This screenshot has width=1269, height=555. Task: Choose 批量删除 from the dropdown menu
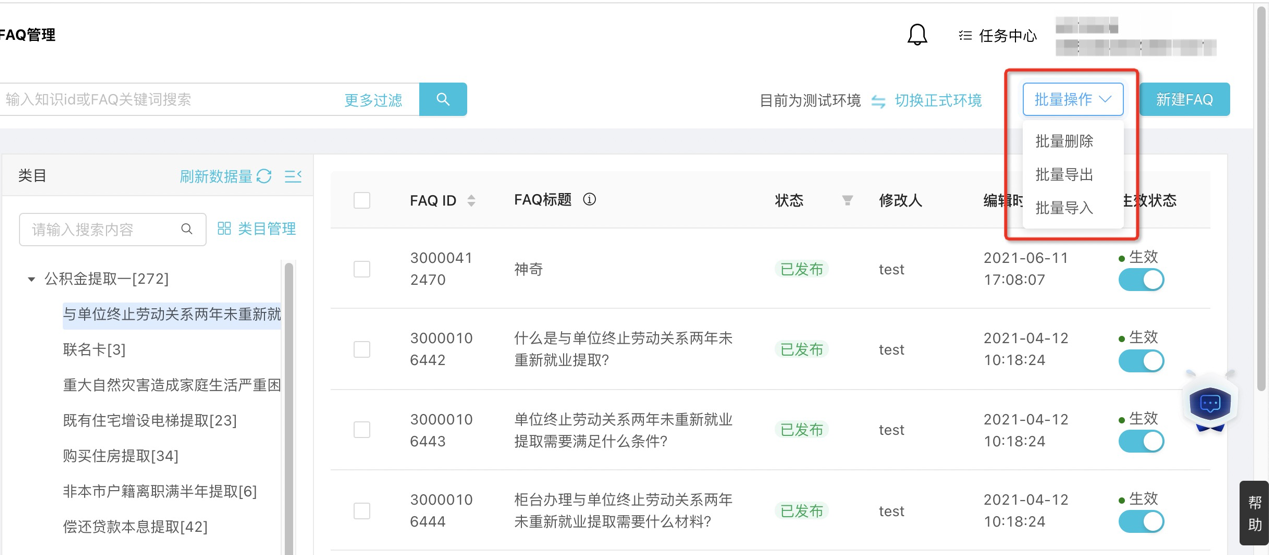click(x=1064, y=141)
